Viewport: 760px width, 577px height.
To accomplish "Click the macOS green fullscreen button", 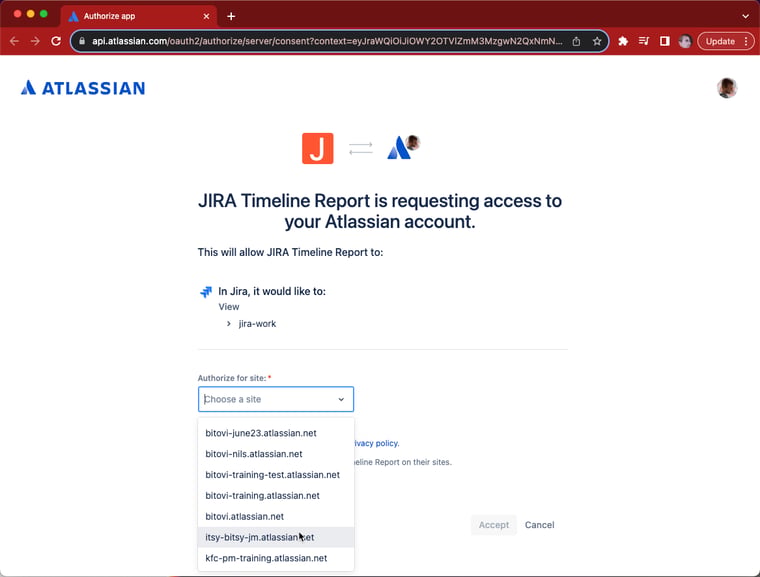I will pos(44,14).
